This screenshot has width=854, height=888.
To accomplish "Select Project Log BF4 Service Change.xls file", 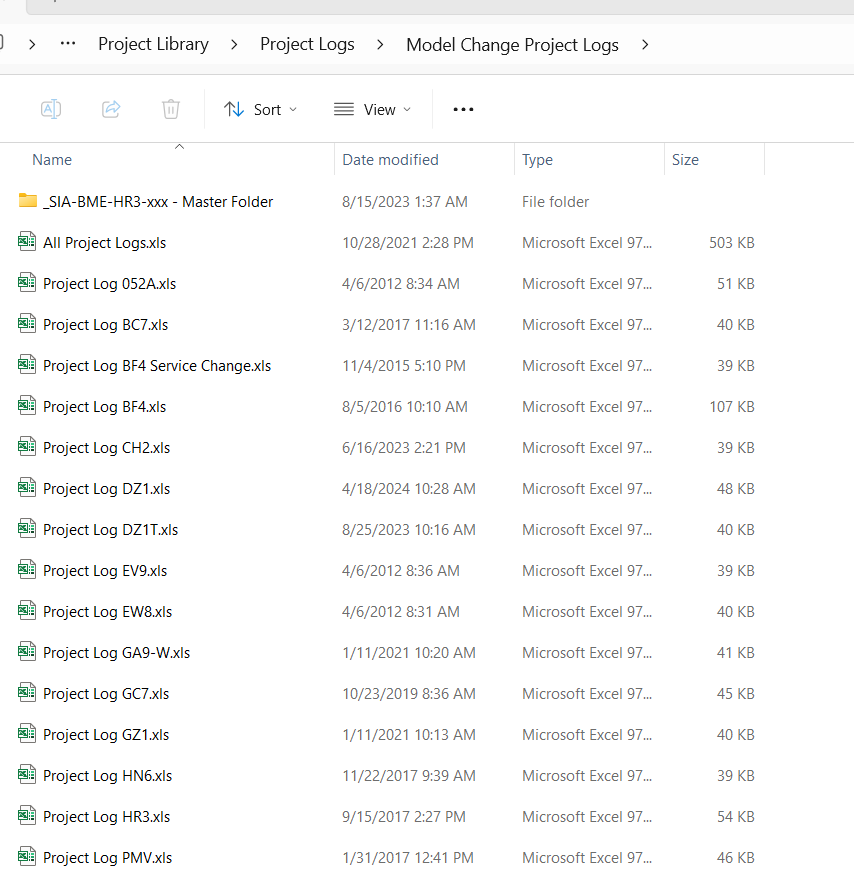I will point(157,365).
